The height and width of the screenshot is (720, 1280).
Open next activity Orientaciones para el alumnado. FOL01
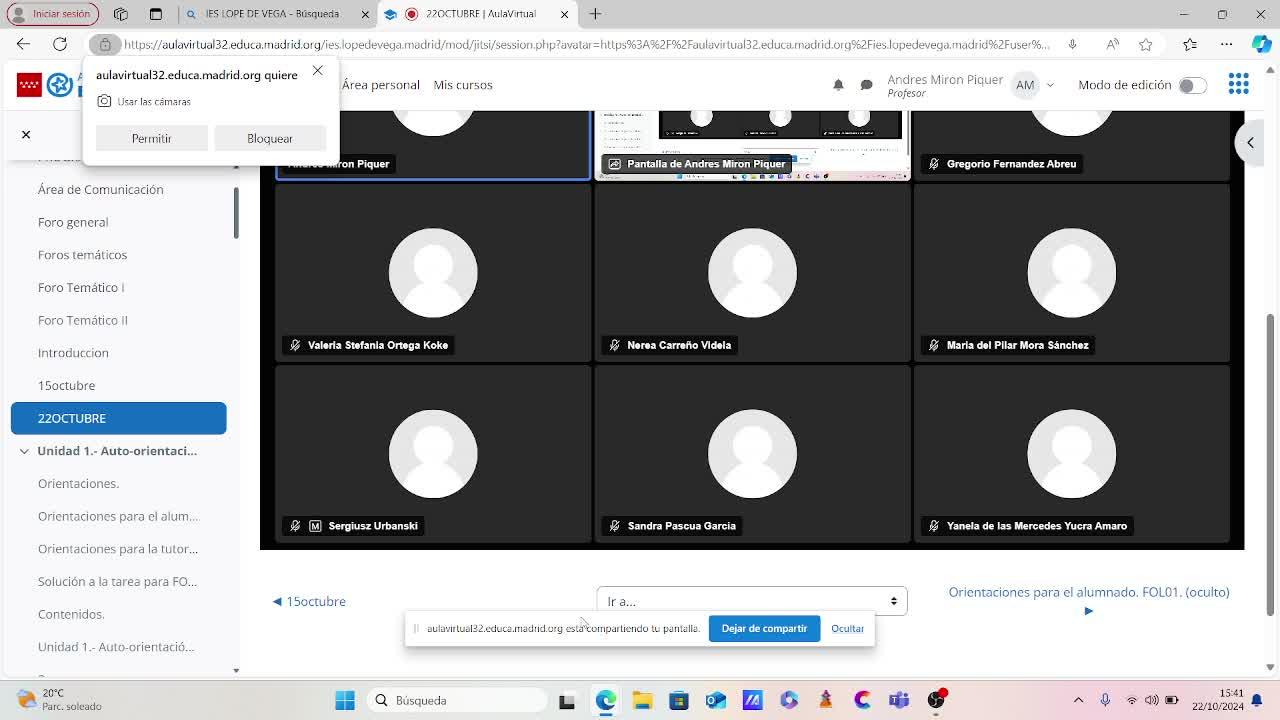[x=1089, y=601]
